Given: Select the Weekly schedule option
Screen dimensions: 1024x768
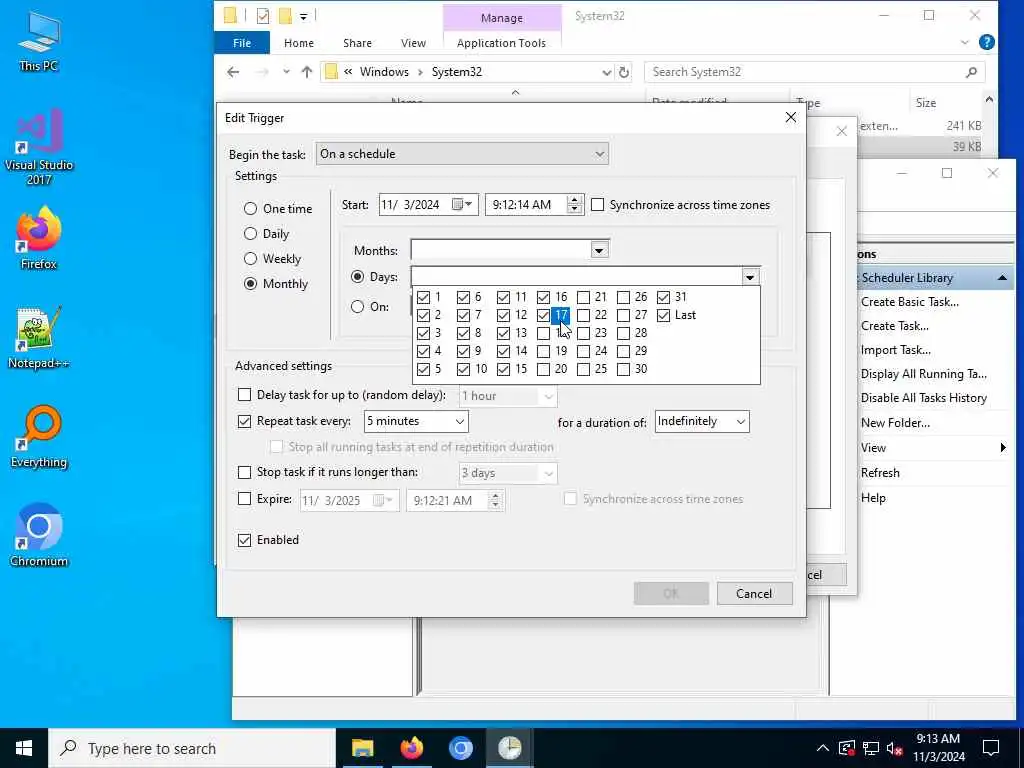Looking at the screenshot, I should [x=250, y=259].
